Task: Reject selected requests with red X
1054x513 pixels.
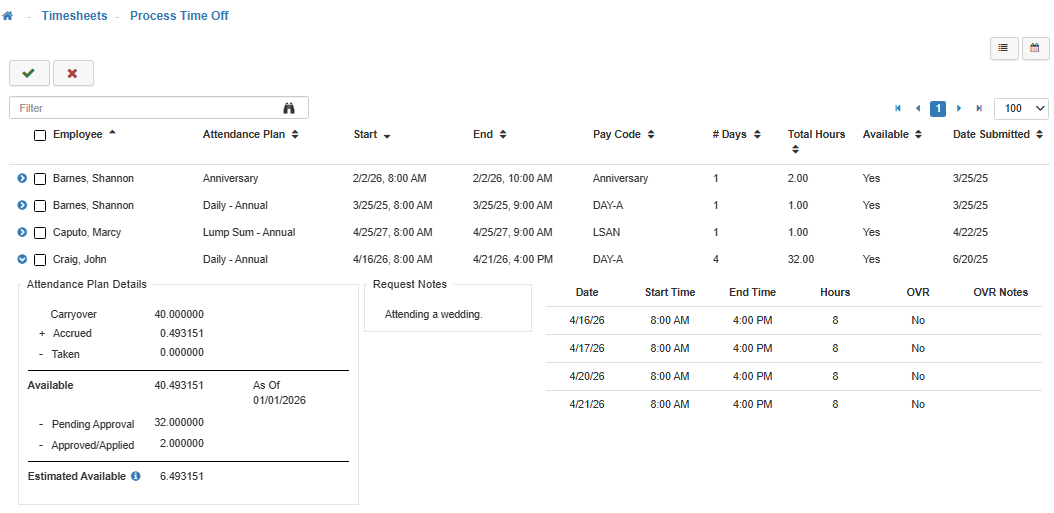Action: [73, 73]
